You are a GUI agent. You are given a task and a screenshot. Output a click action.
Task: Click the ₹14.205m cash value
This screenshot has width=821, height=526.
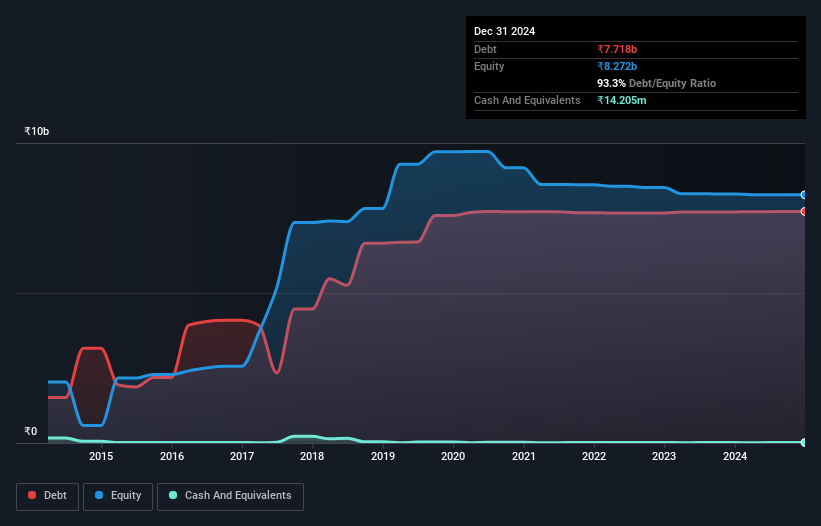coord(622,100)
